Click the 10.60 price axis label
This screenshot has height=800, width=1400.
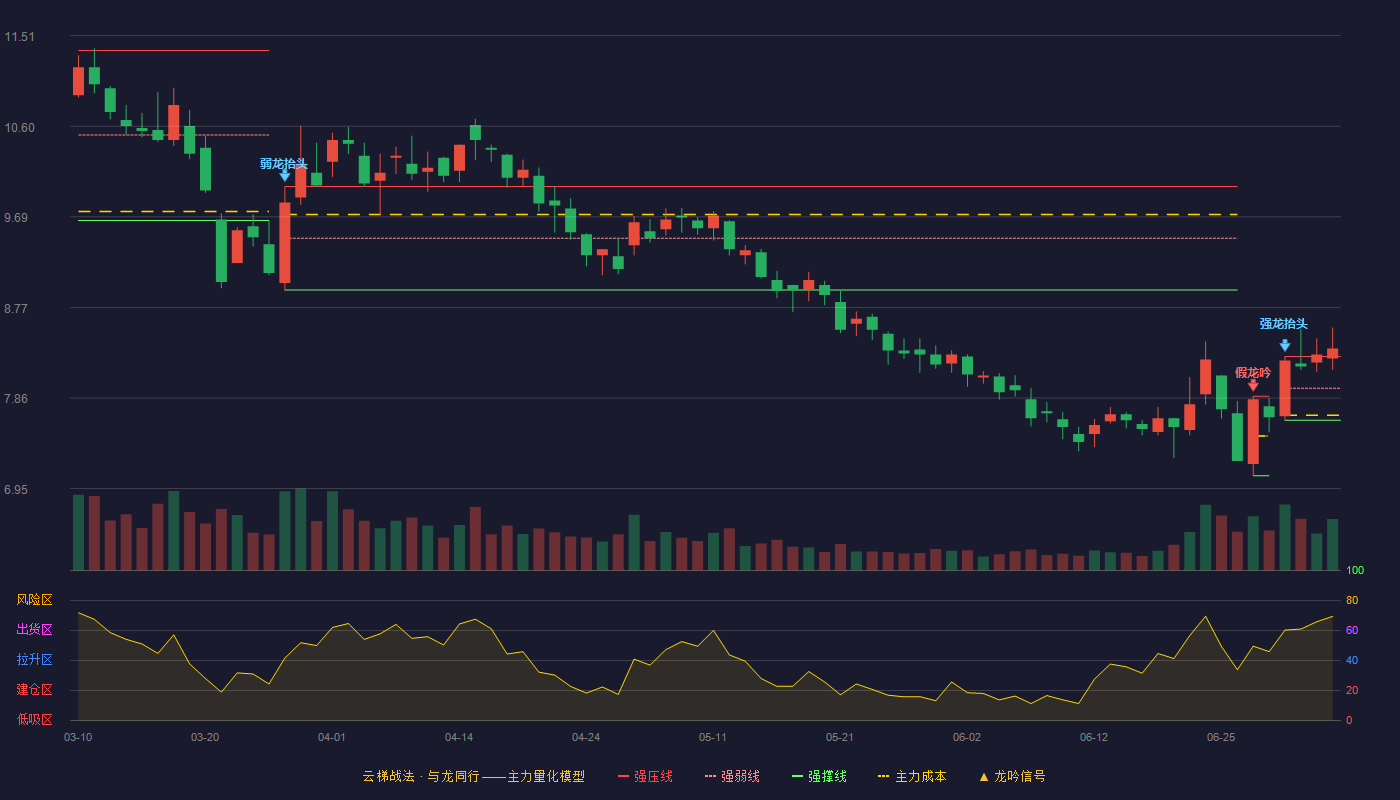19,128
